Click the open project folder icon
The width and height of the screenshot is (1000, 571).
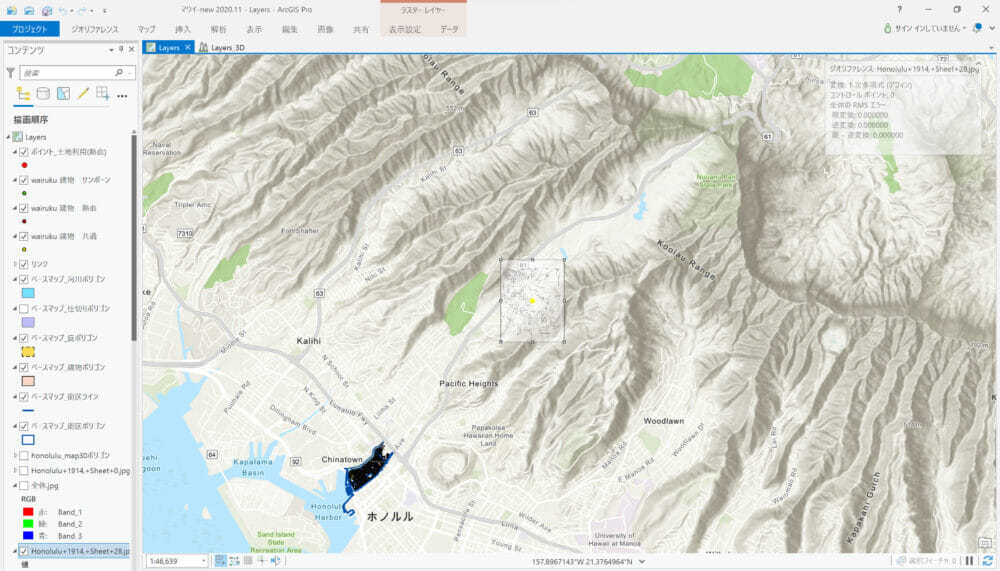pos(29,10)
